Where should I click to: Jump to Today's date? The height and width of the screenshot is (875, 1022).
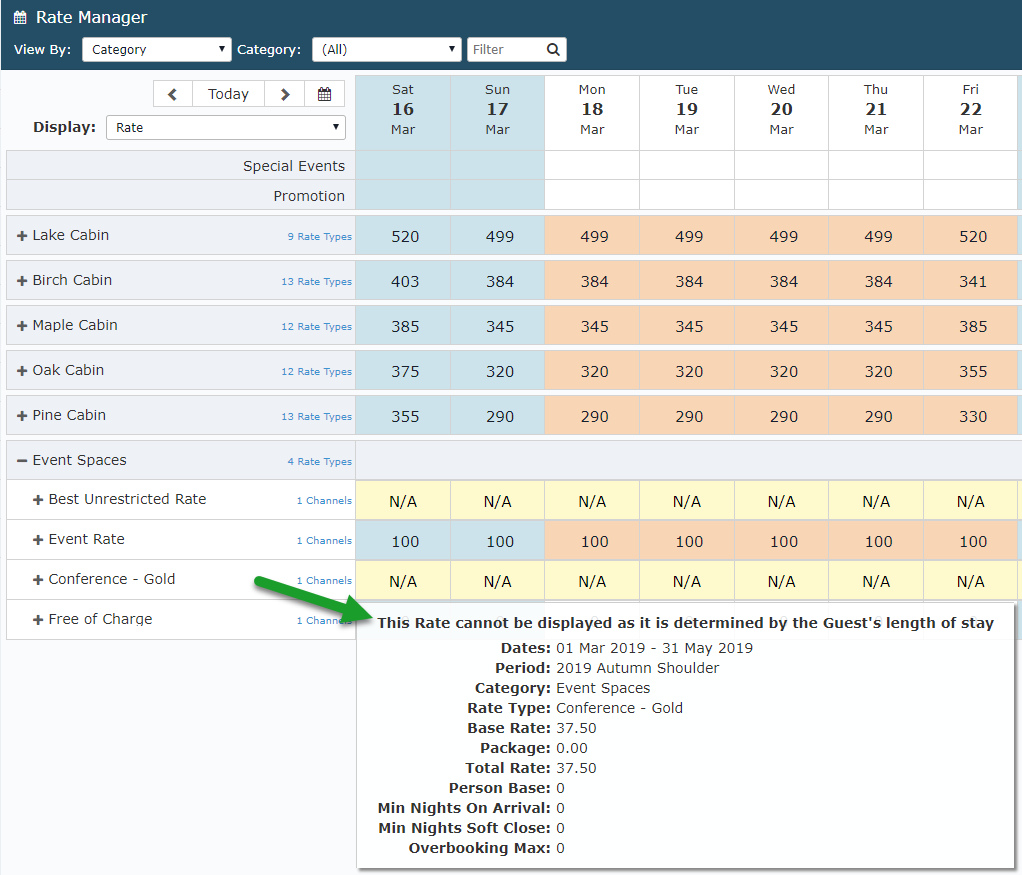click(228, 94)
